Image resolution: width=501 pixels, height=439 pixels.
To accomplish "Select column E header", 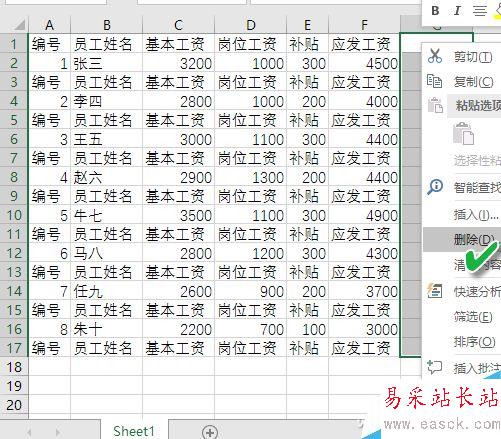I will click(307, 25).
